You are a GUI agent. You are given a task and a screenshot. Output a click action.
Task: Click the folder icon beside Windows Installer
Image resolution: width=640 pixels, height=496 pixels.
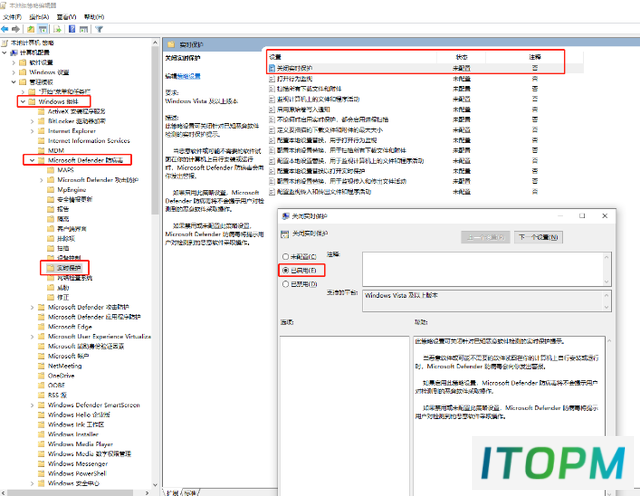pos(41,435)
